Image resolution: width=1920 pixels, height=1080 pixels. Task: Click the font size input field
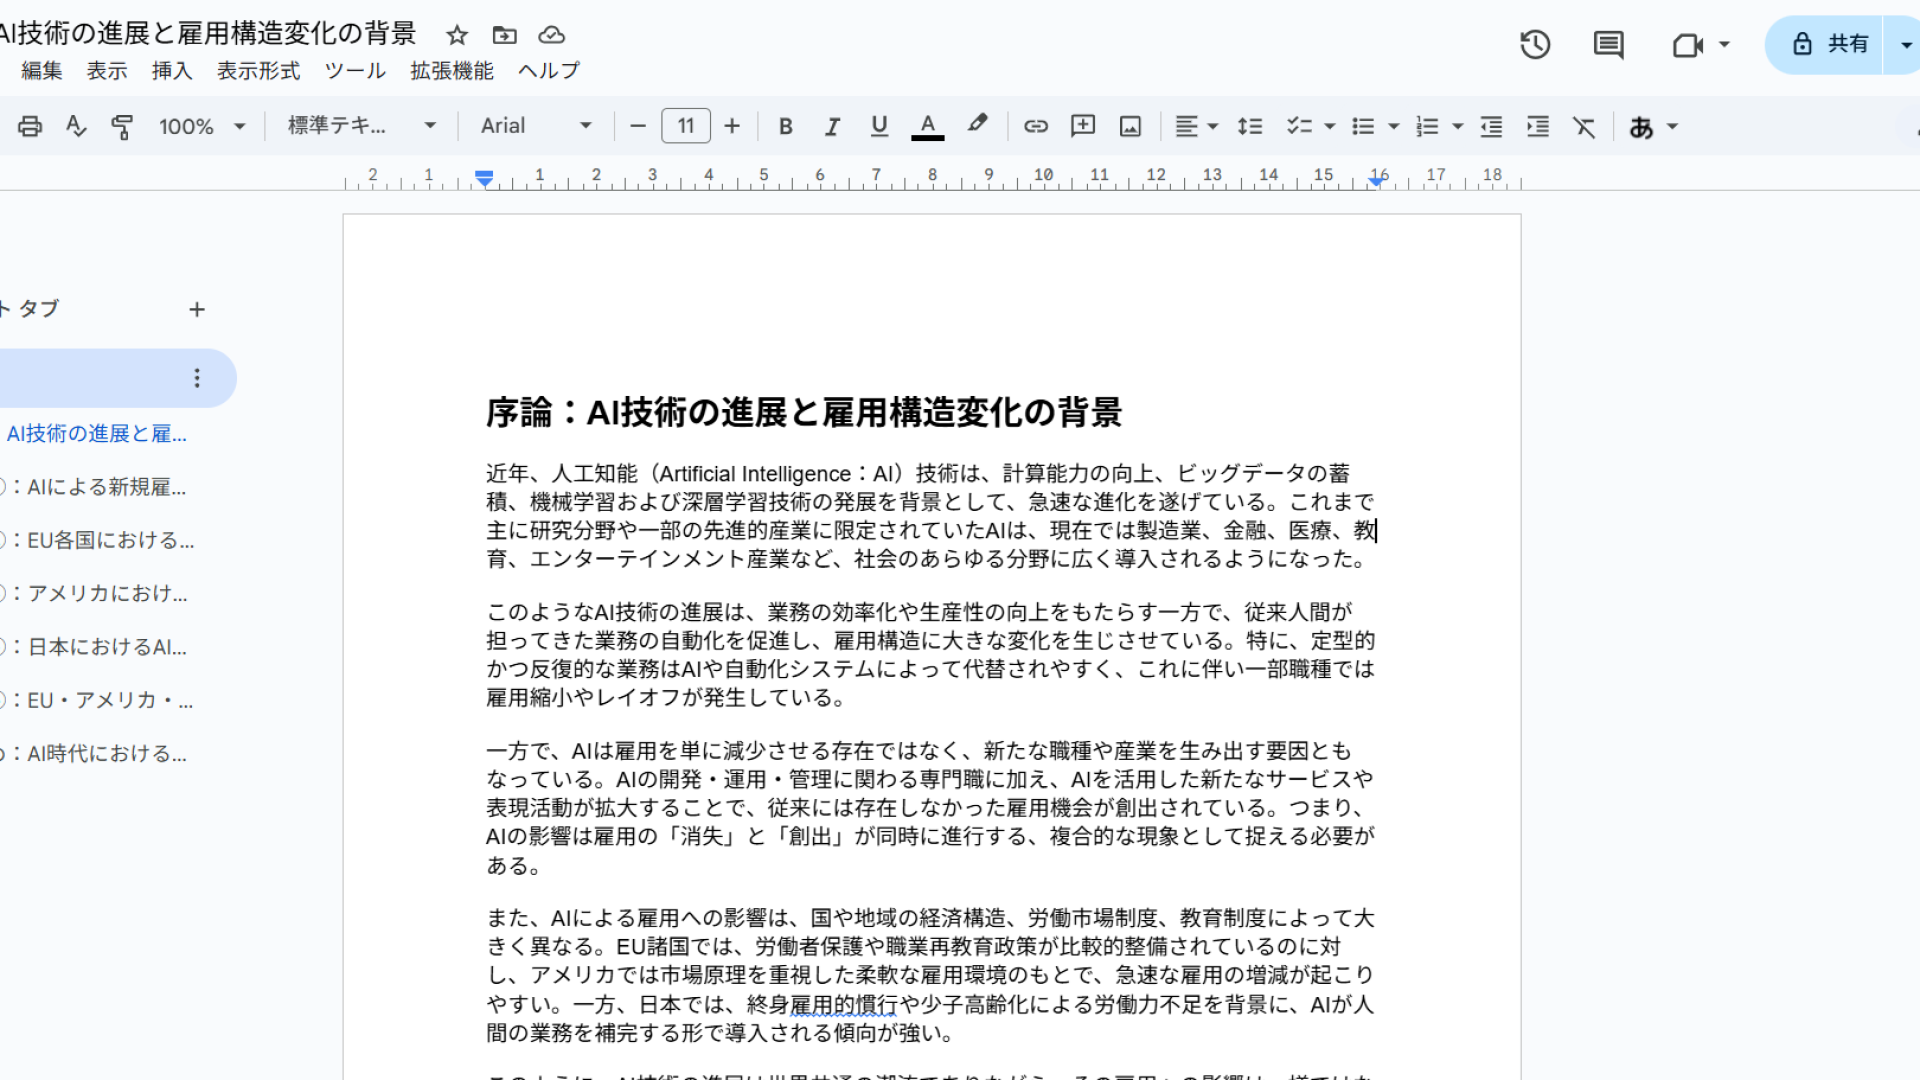coord(685,126)
